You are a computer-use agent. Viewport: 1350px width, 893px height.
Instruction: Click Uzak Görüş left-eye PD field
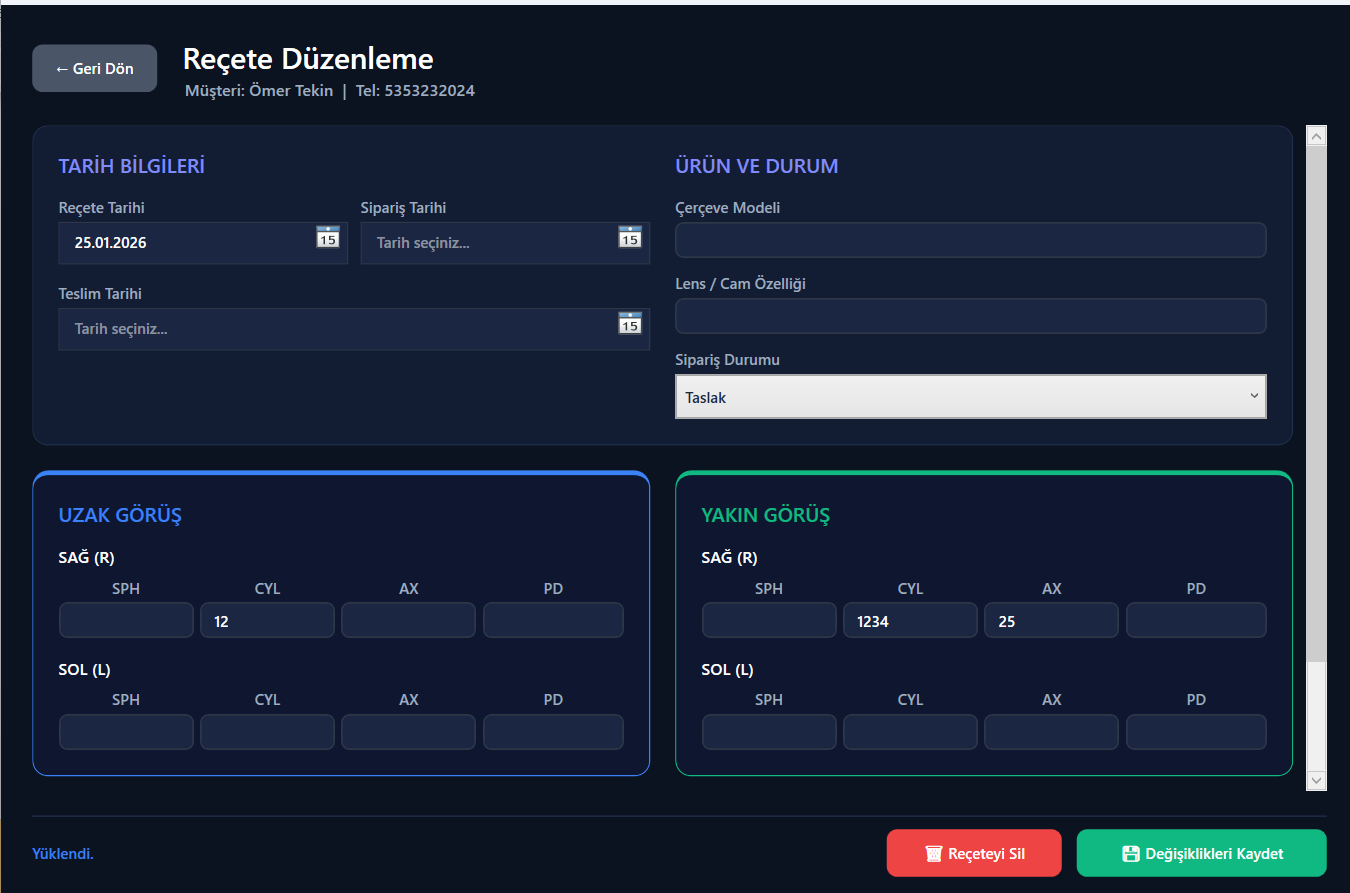[553, 732]
